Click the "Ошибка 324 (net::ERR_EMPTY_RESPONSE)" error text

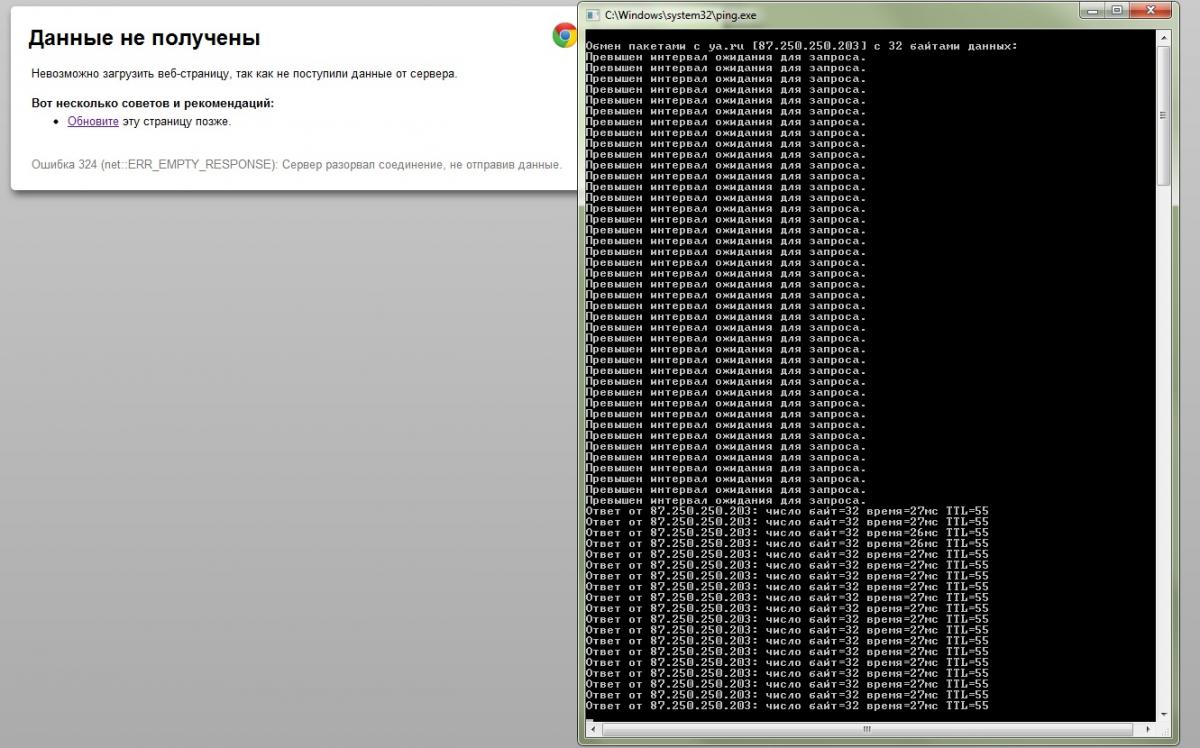[x=154, y=164]
